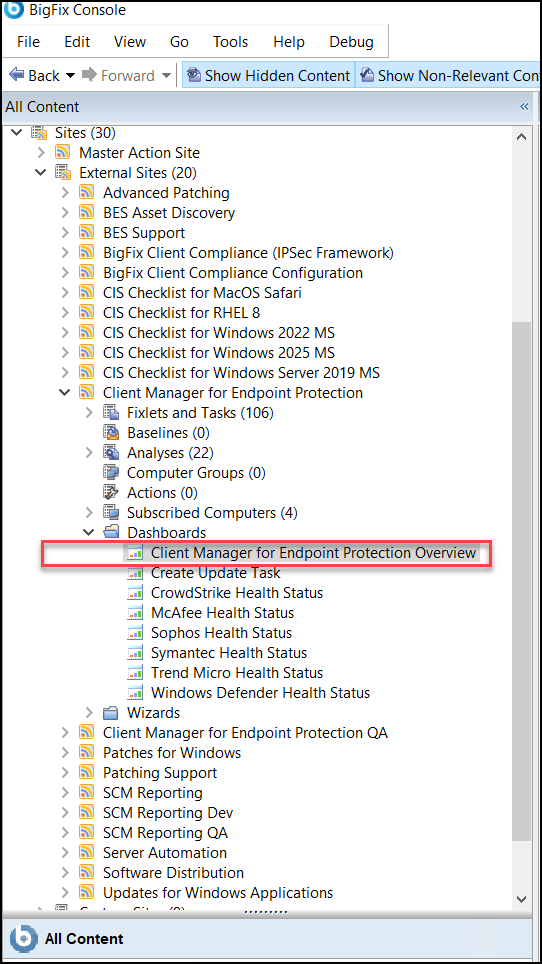542x964 pixels.
Task: Click the Dashboards folder icon
Action: click(x=111, y=532)
